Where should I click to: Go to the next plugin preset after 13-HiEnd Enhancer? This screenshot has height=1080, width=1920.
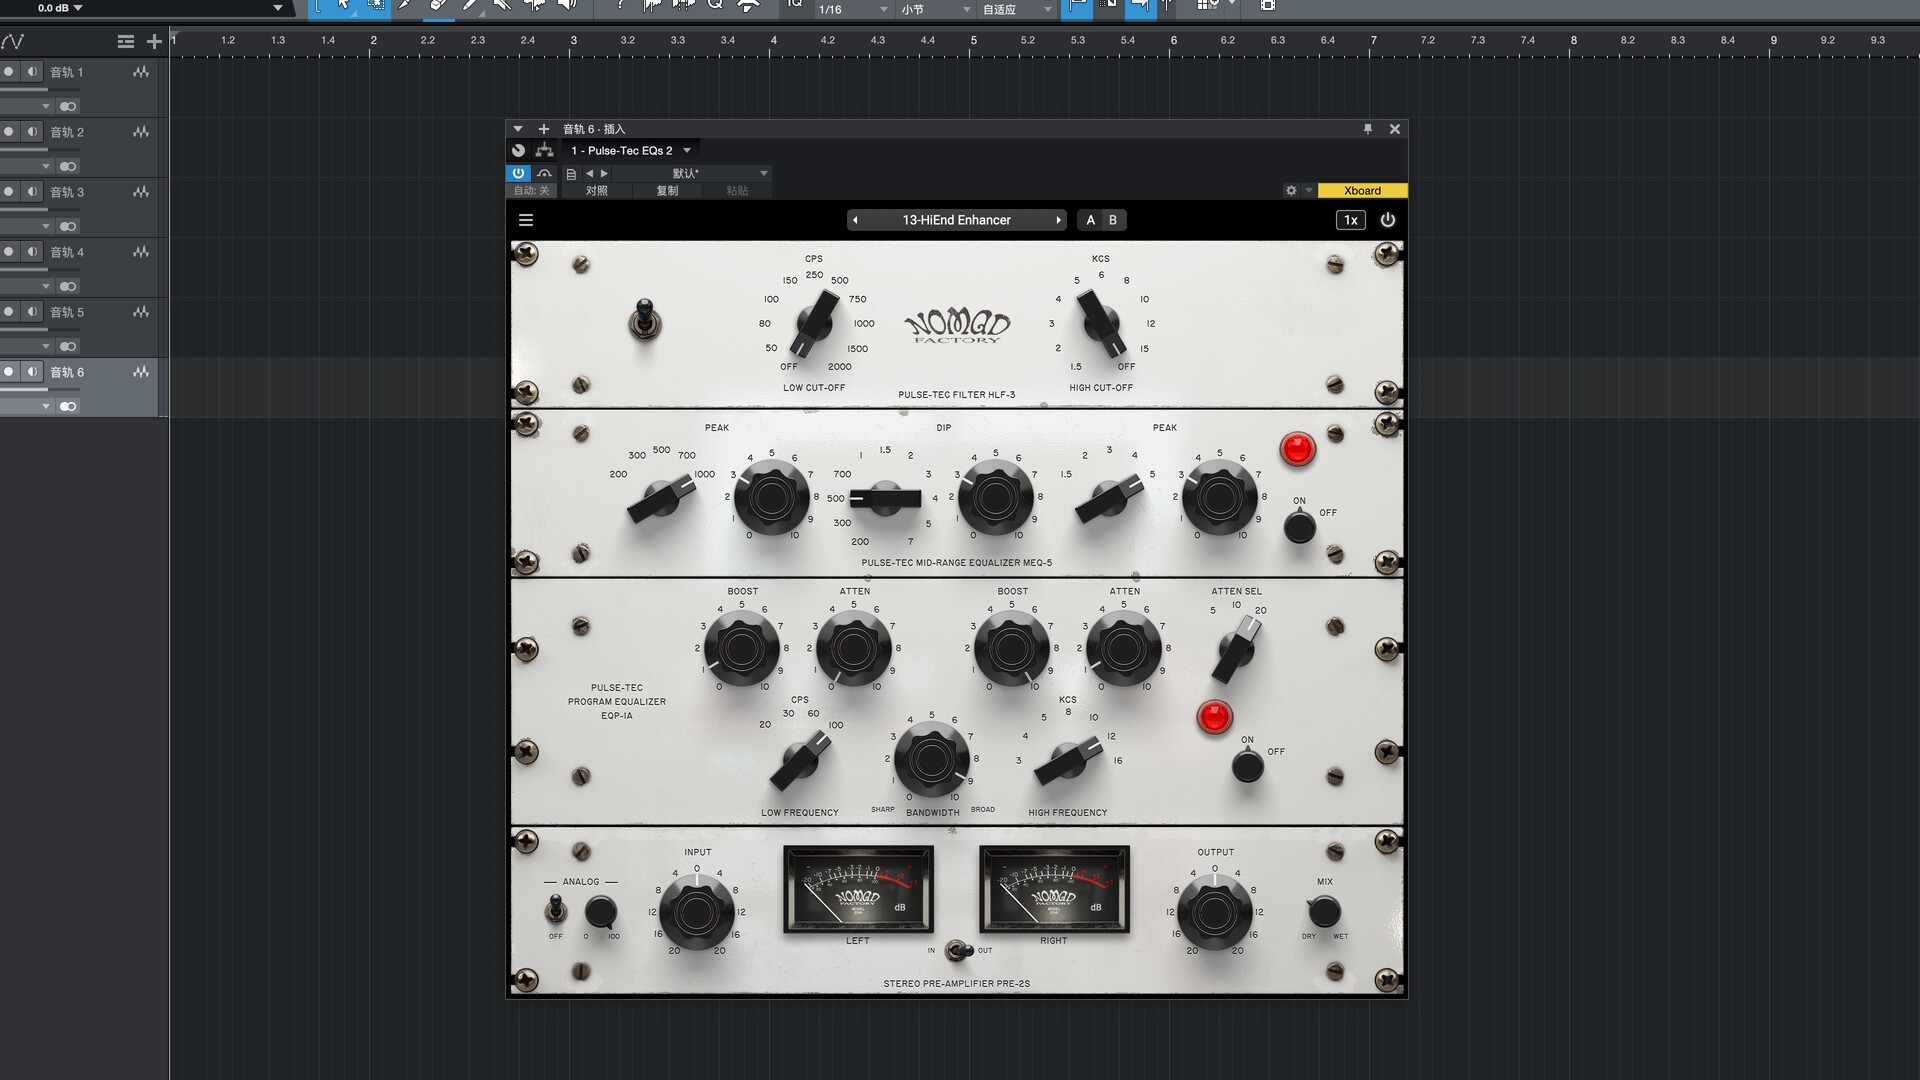tap(1058, 220)
